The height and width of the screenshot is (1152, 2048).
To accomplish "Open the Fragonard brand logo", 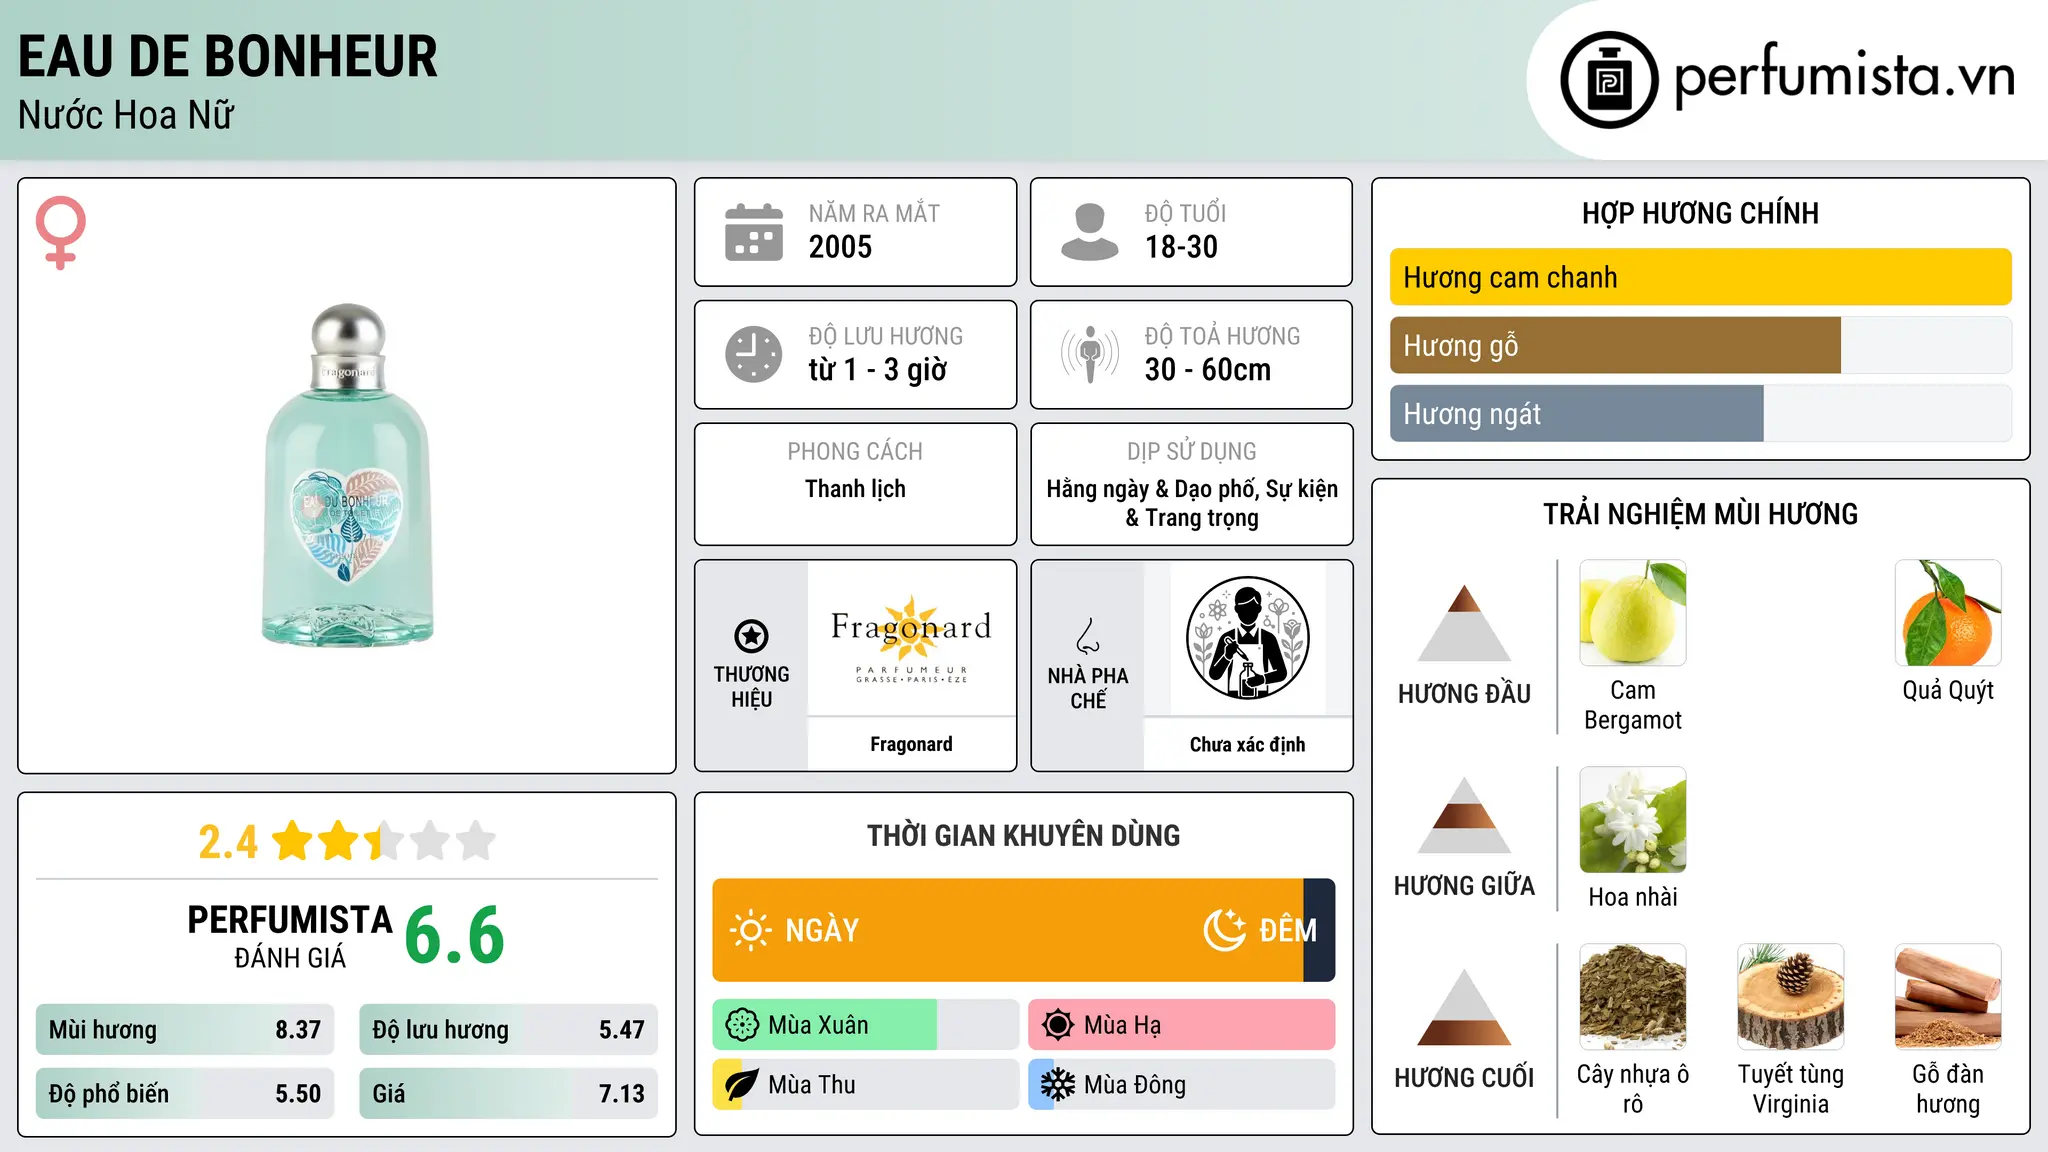I will (x=911, y=638).
